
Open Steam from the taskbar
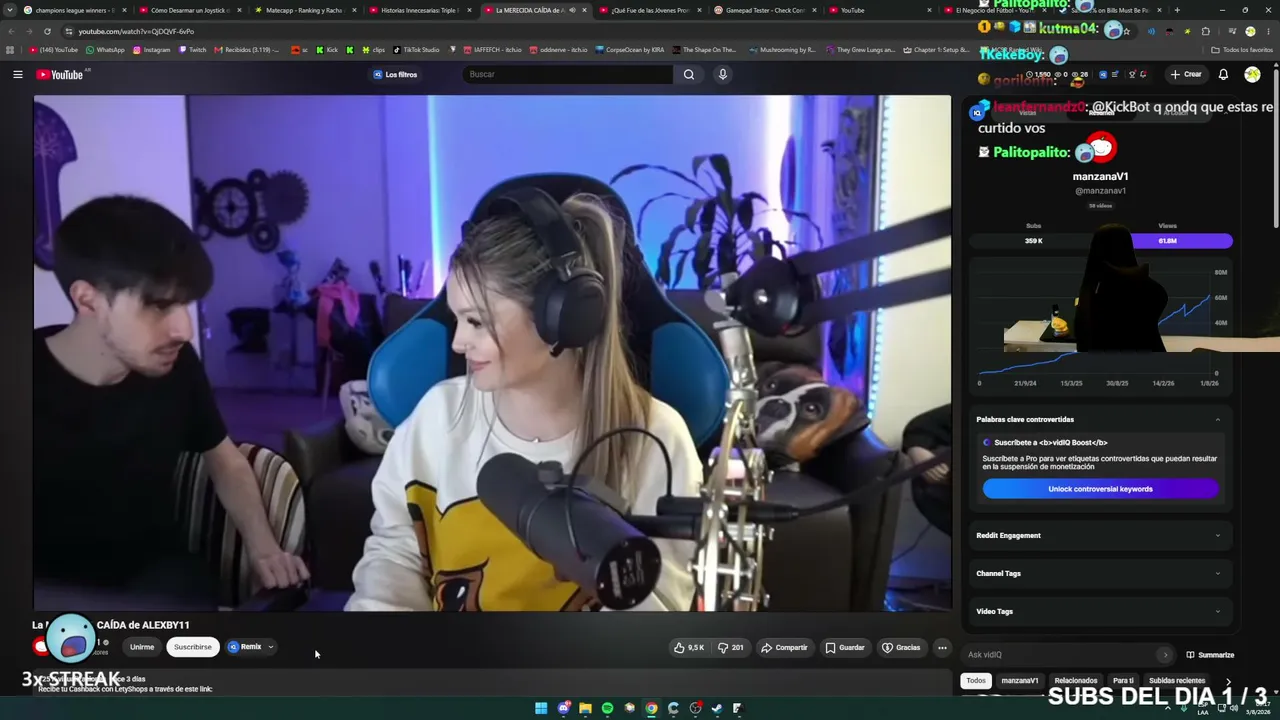click(717, 708)
